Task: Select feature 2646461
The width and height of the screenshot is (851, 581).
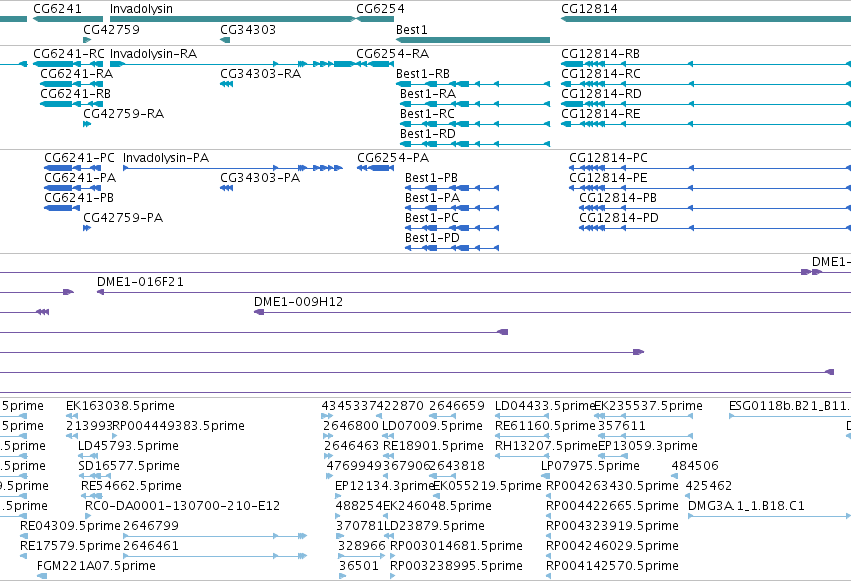Action: click(215, 556)
